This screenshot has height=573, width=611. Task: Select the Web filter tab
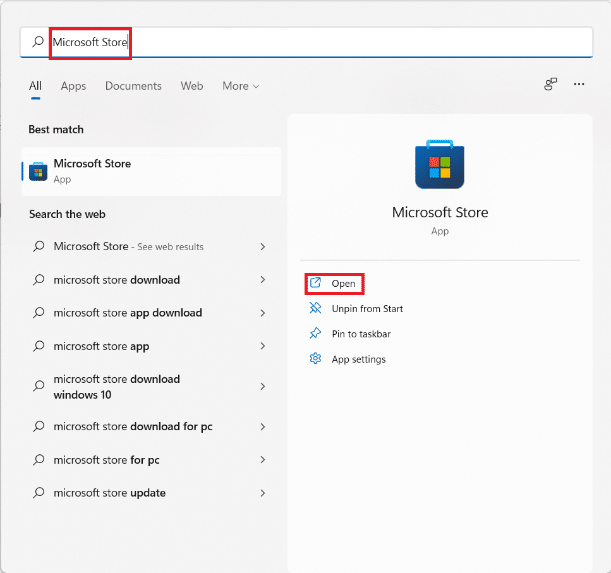coord(192,86)
